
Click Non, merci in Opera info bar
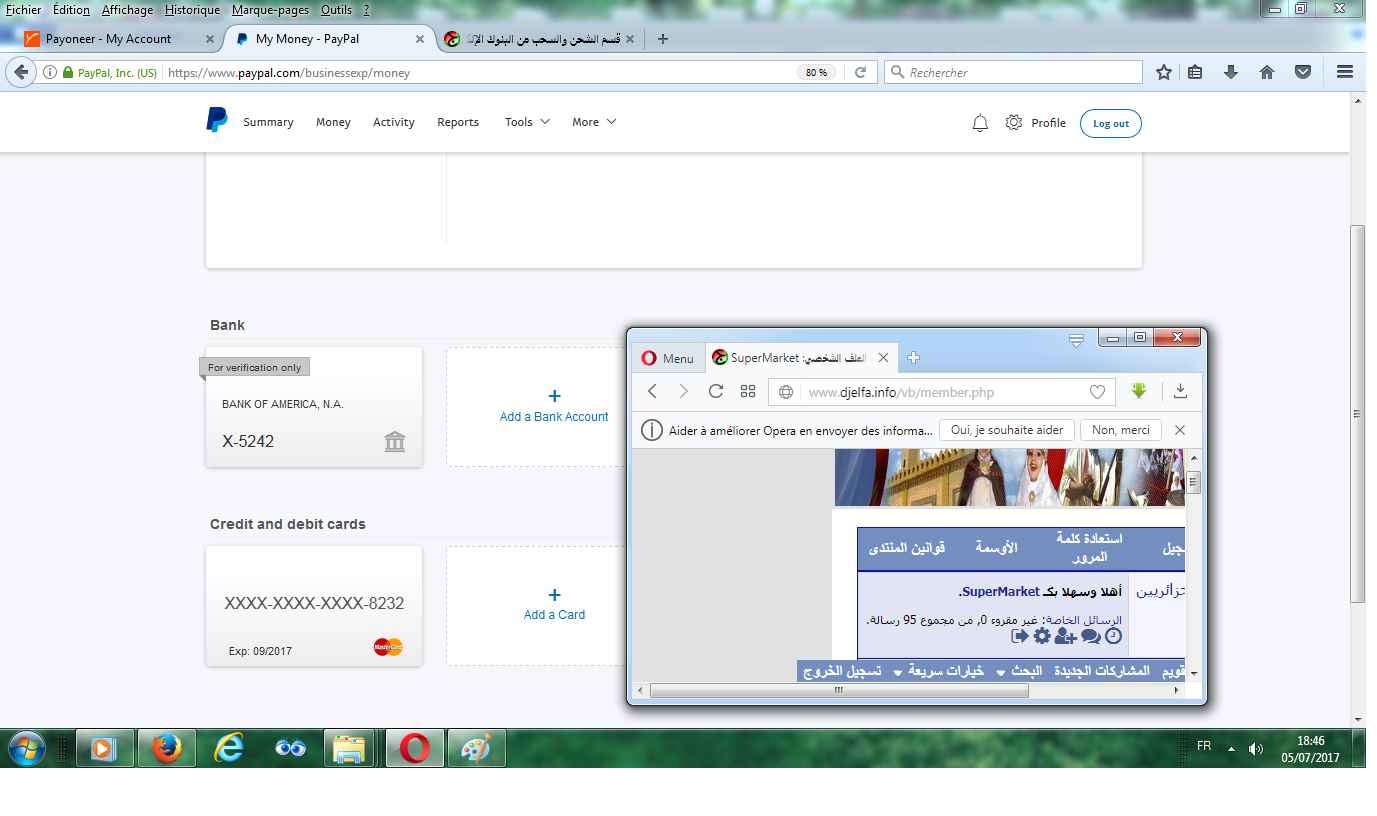(x=1121, y=430)
